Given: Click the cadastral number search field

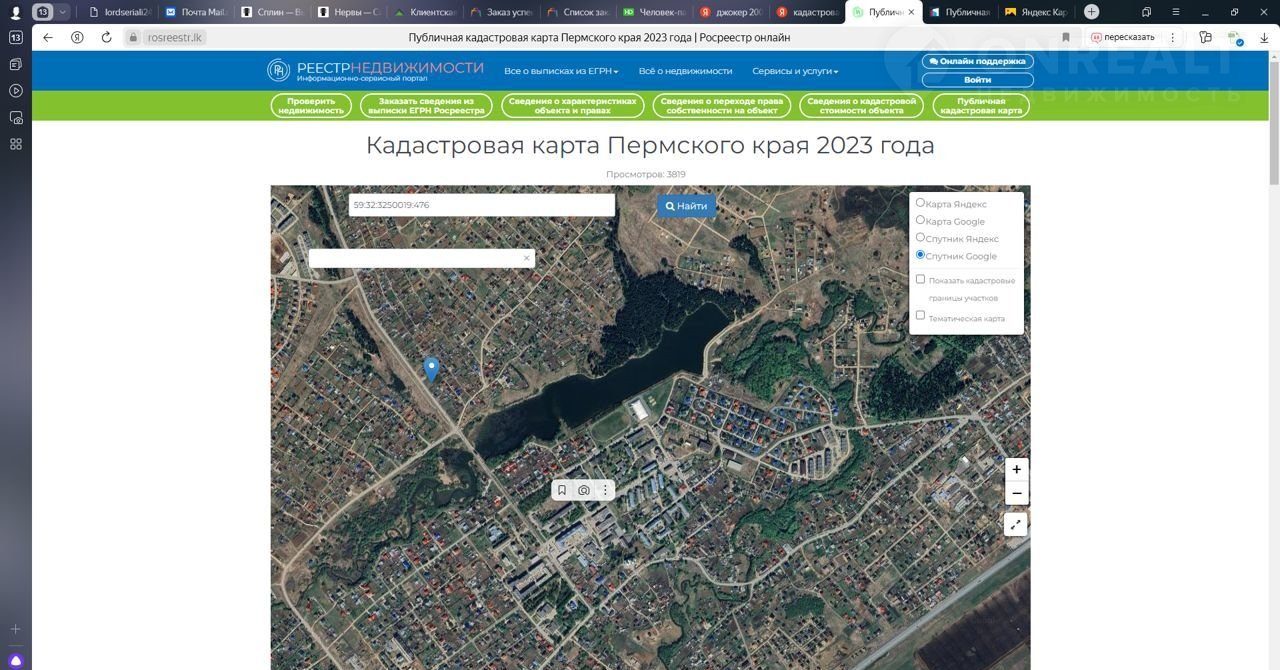Looking at the screenshot, I should (x=481, y=205).
